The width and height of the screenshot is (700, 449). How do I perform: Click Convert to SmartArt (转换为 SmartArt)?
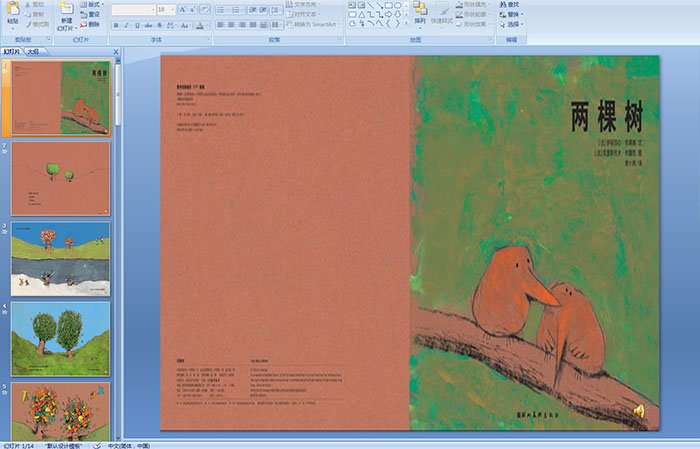click(313, 24)
